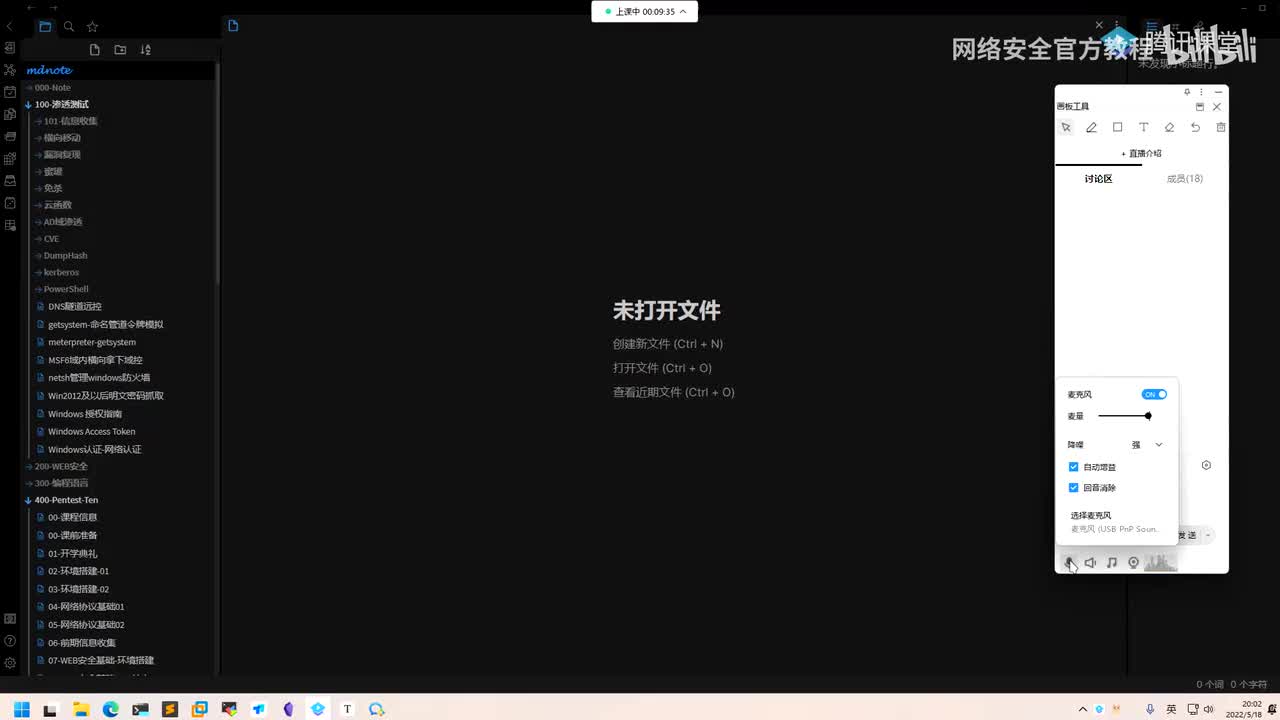The height and width of the screenshot is (720, 1280).
Task: Open the favorites star tab
Action: point(93,27)
